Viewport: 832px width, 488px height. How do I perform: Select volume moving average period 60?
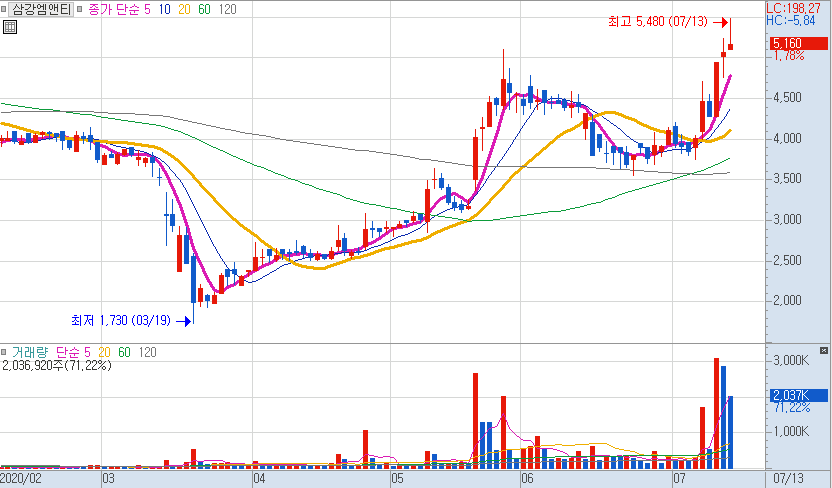point(124,352)
